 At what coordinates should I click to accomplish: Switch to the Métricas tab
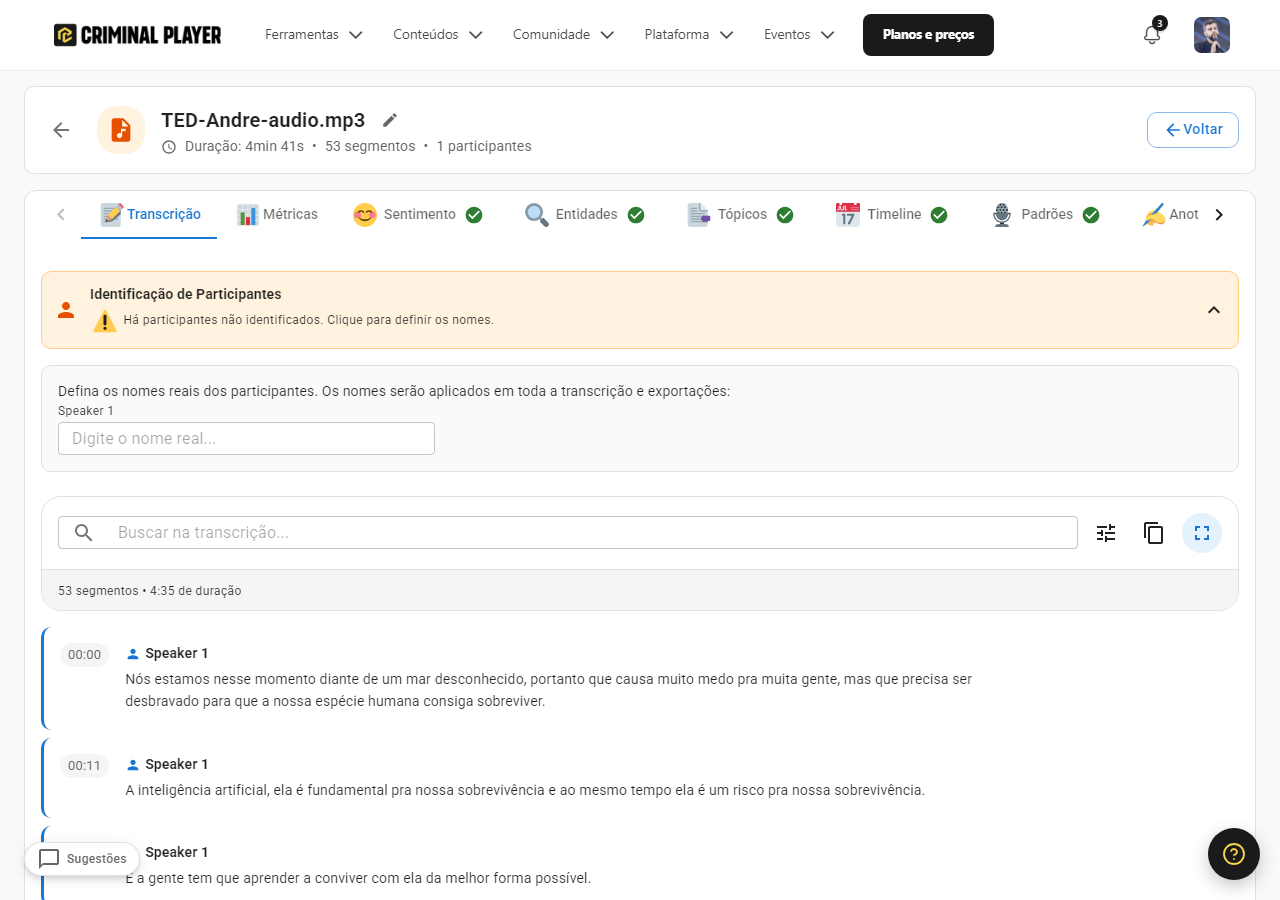277,215
